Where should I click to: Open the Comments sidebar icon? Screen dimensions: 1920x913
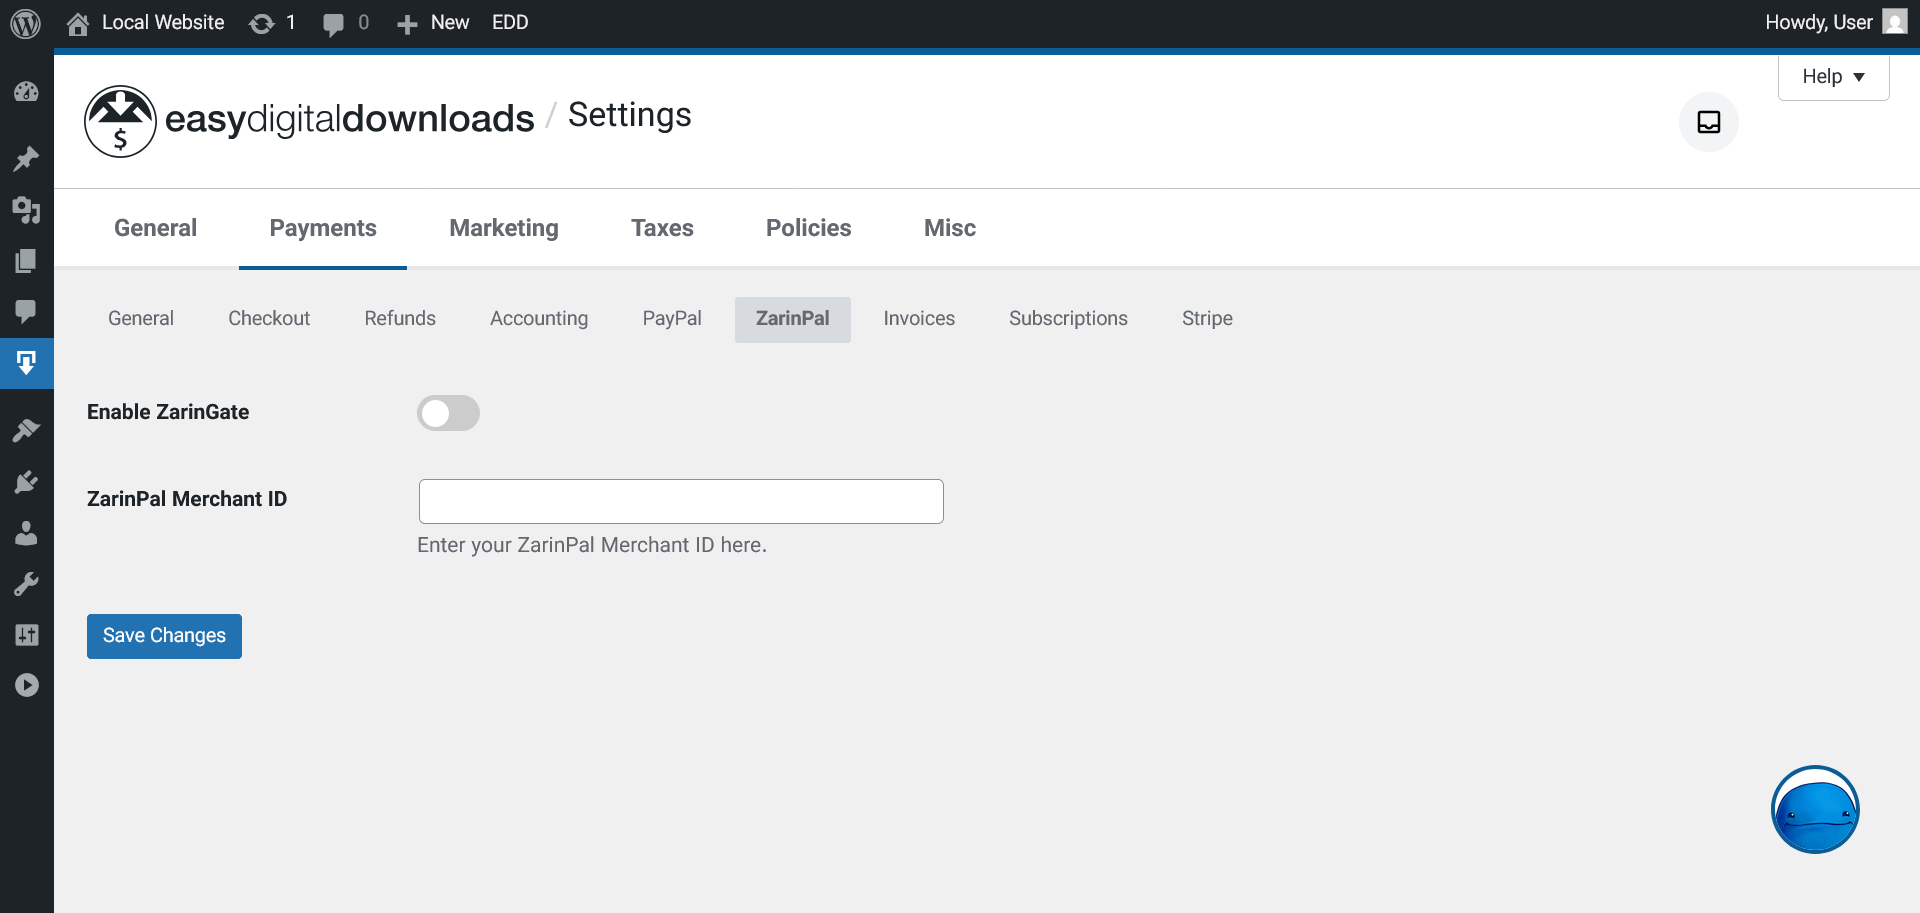[26, 311]
